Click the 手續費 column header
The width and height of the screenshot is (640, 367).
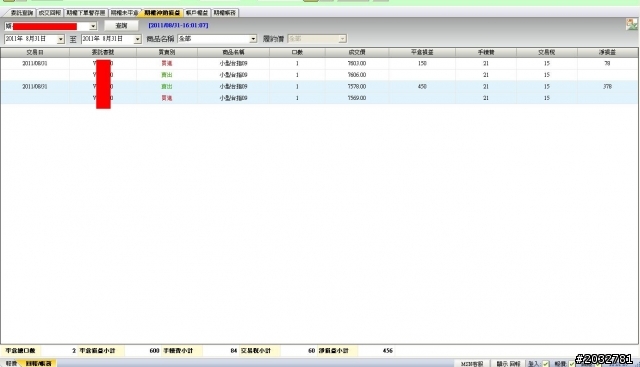pos(486,52)
